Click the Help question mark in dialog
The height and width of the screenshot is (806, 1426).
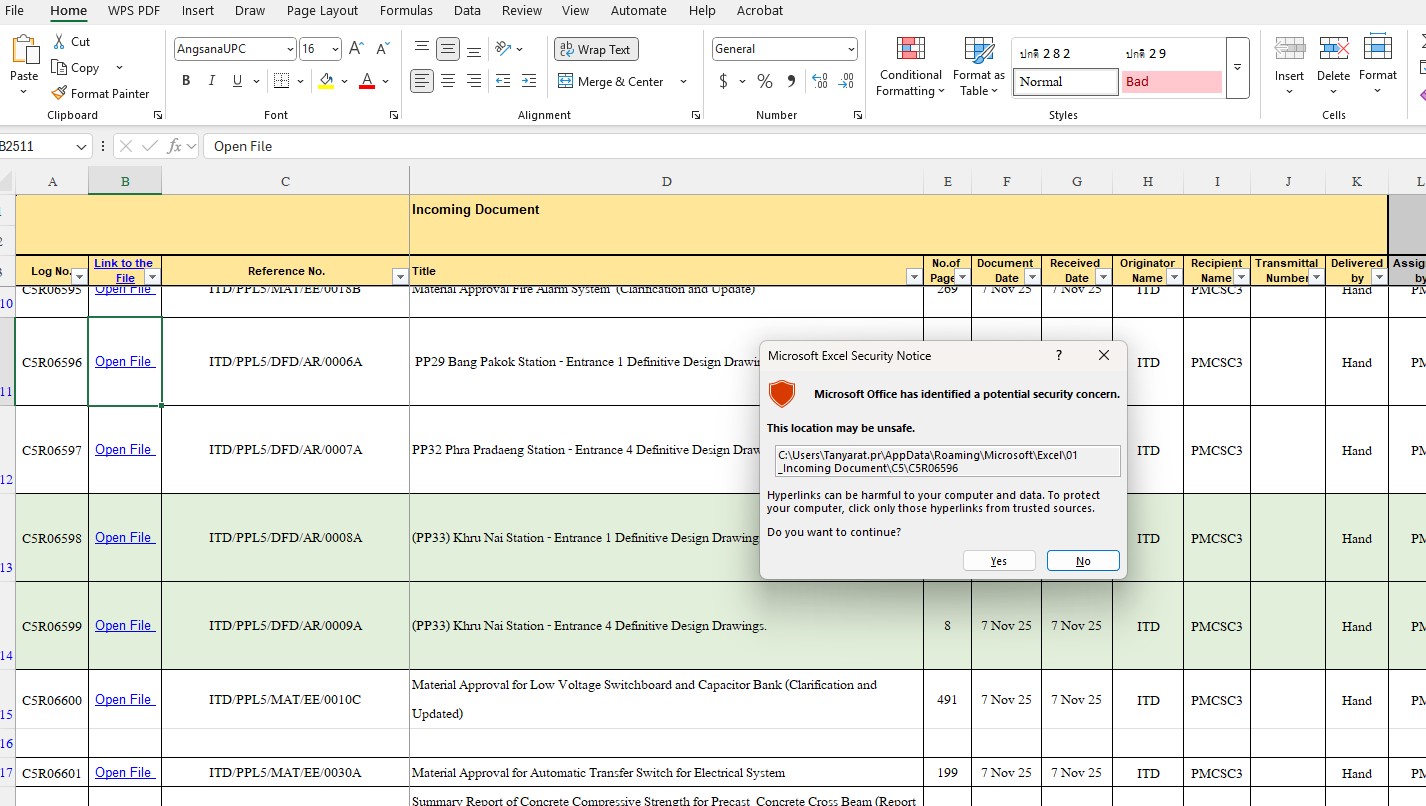pos(1059,355)
